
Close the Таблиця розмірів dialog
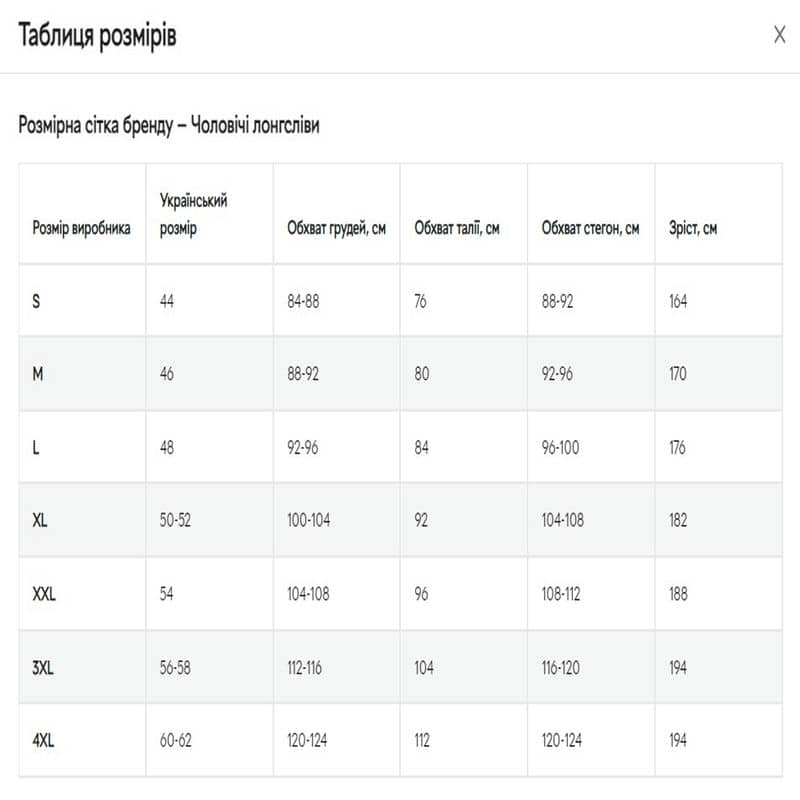(779, 35)
